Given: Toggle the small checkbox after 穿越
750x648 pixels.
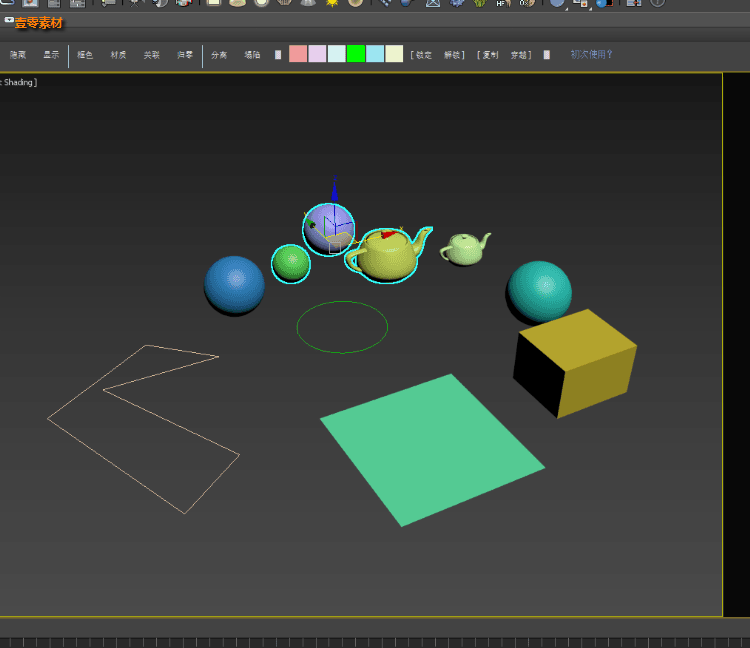Looking at the screenshot, I should 547,55.
